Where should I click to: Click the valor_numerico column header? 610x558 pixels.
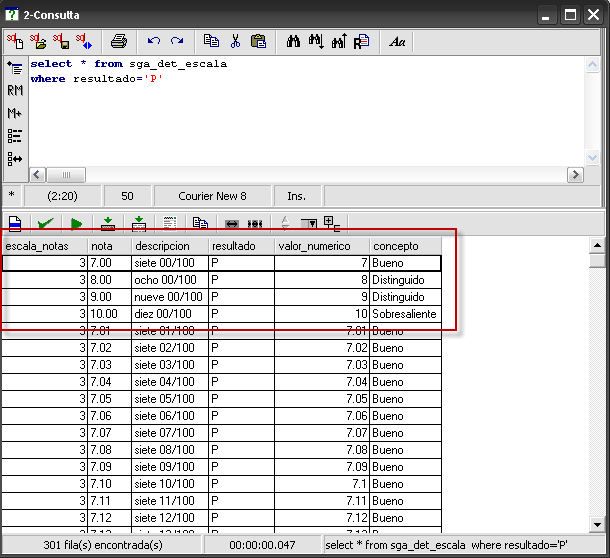(x=322, y=246)
